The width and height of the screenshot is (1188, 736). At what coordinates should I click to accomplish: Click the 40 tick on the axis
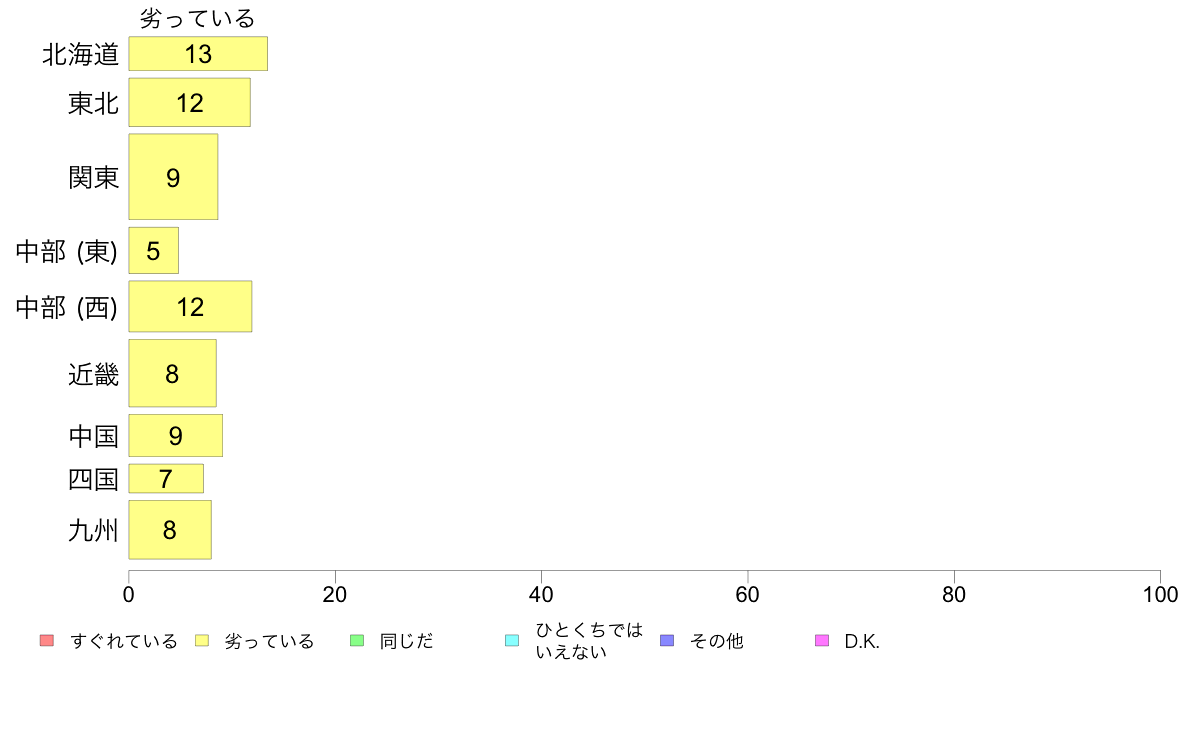[541, 595]
